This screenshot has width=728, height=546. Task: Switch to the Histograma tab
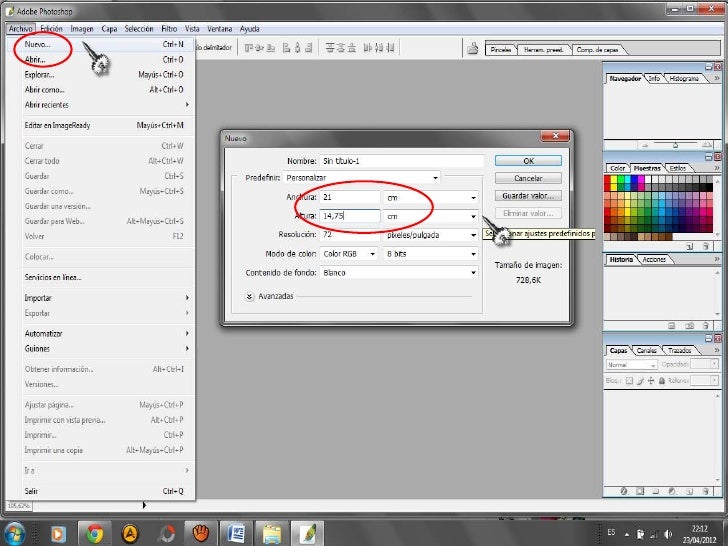click(684, 78)
